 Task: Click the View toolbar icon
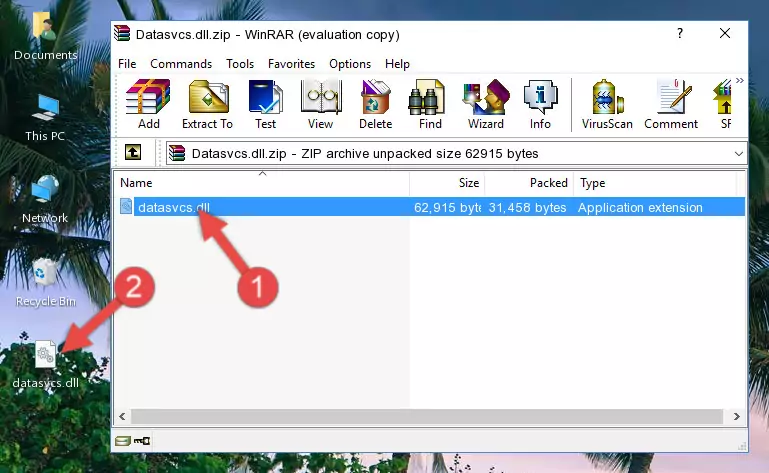[x=321, y=104]
